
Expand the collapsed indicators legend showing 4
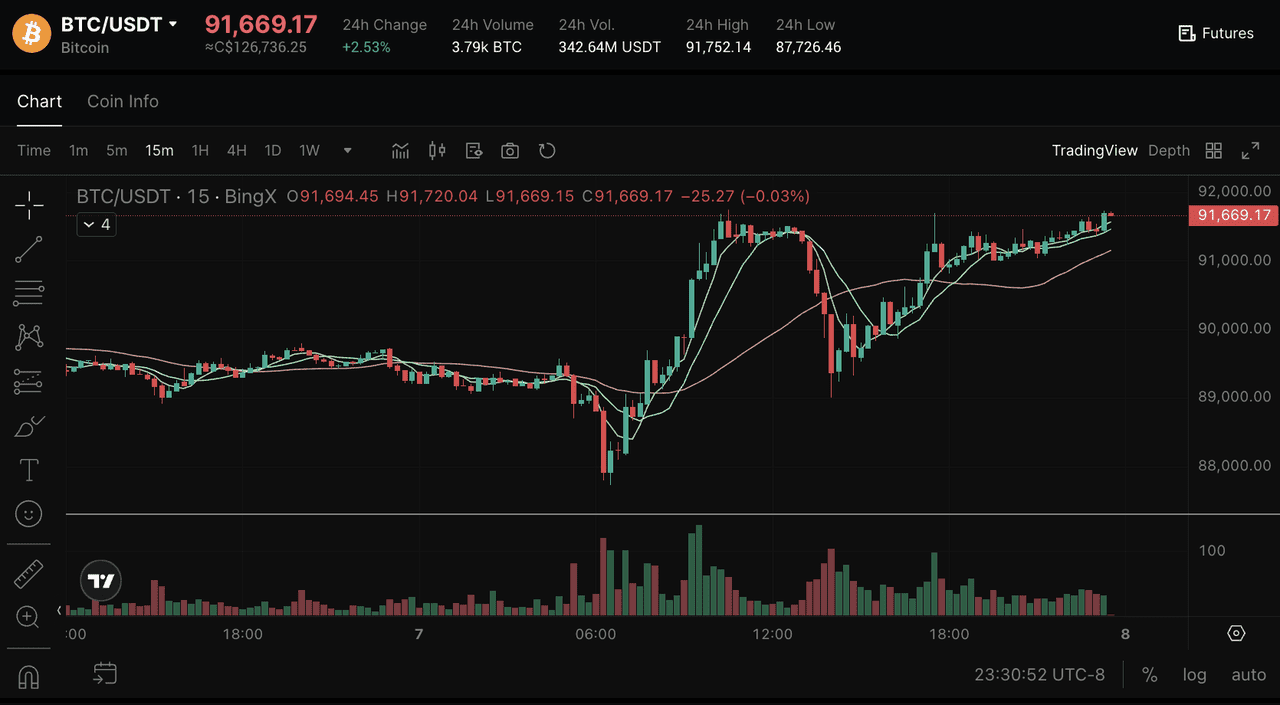[96, 225]
